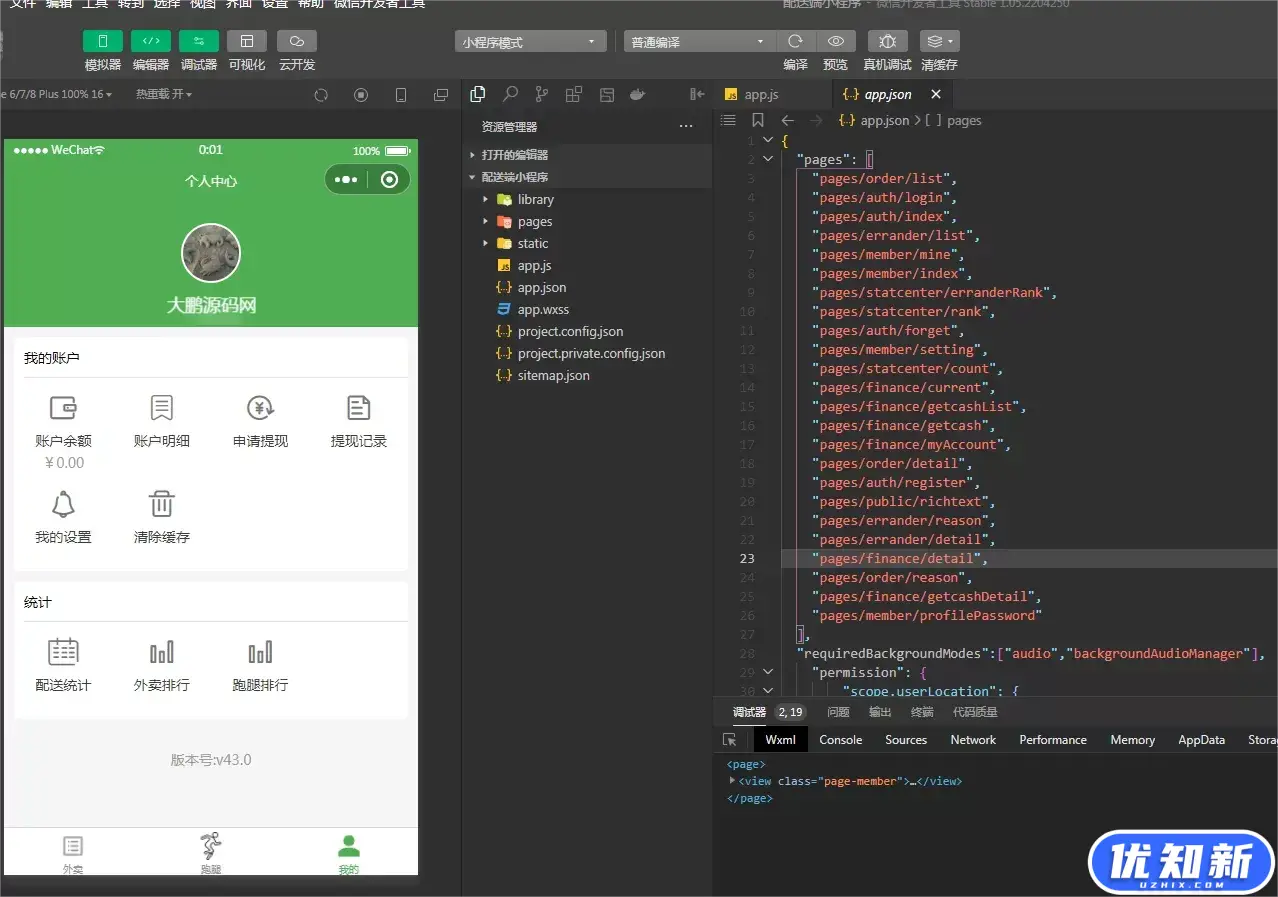Open the search icon in sidebar
The width and height of the screenshot is (1278, 897).
pyautogui.click(x=510, y=94)
